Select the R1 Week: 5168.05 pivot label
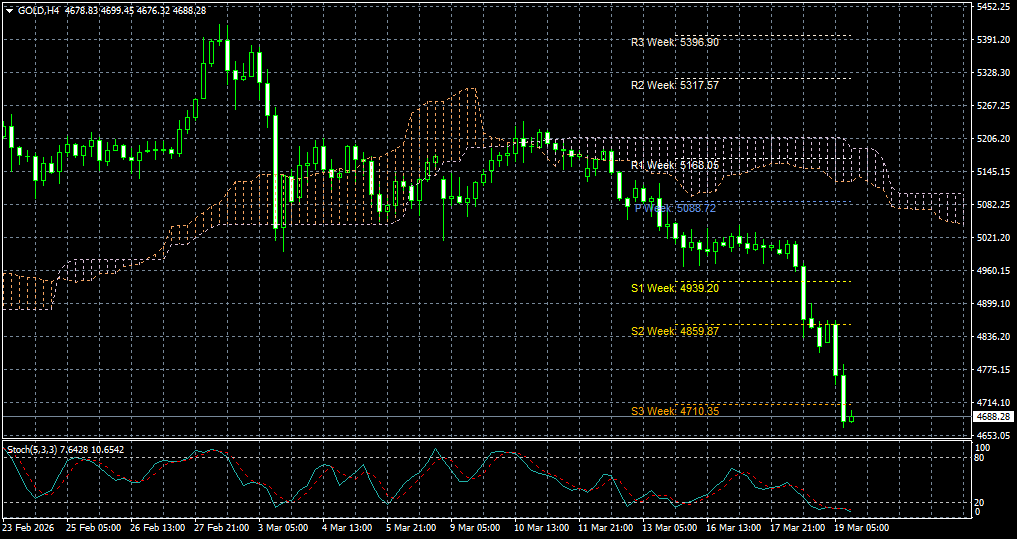Screen dimensions: 1017x539 click(675, 165)
